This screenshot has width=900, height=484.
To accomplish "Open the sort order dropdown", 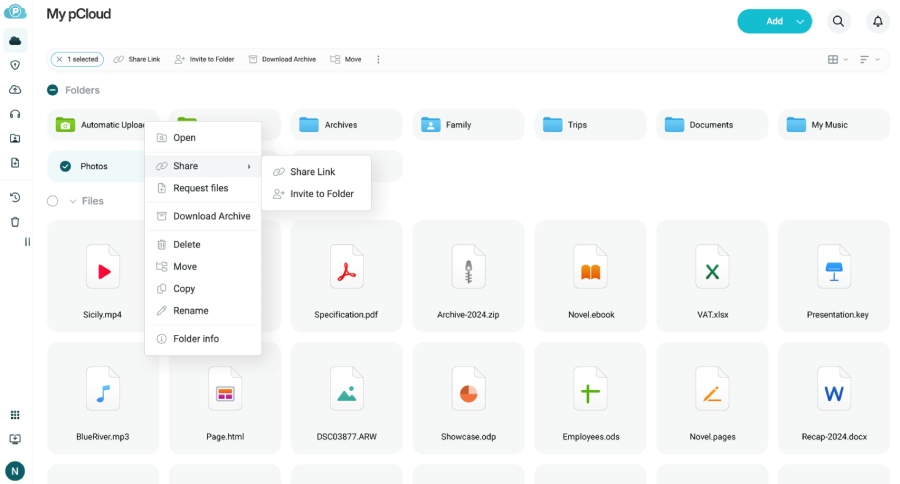I will 870,60.
